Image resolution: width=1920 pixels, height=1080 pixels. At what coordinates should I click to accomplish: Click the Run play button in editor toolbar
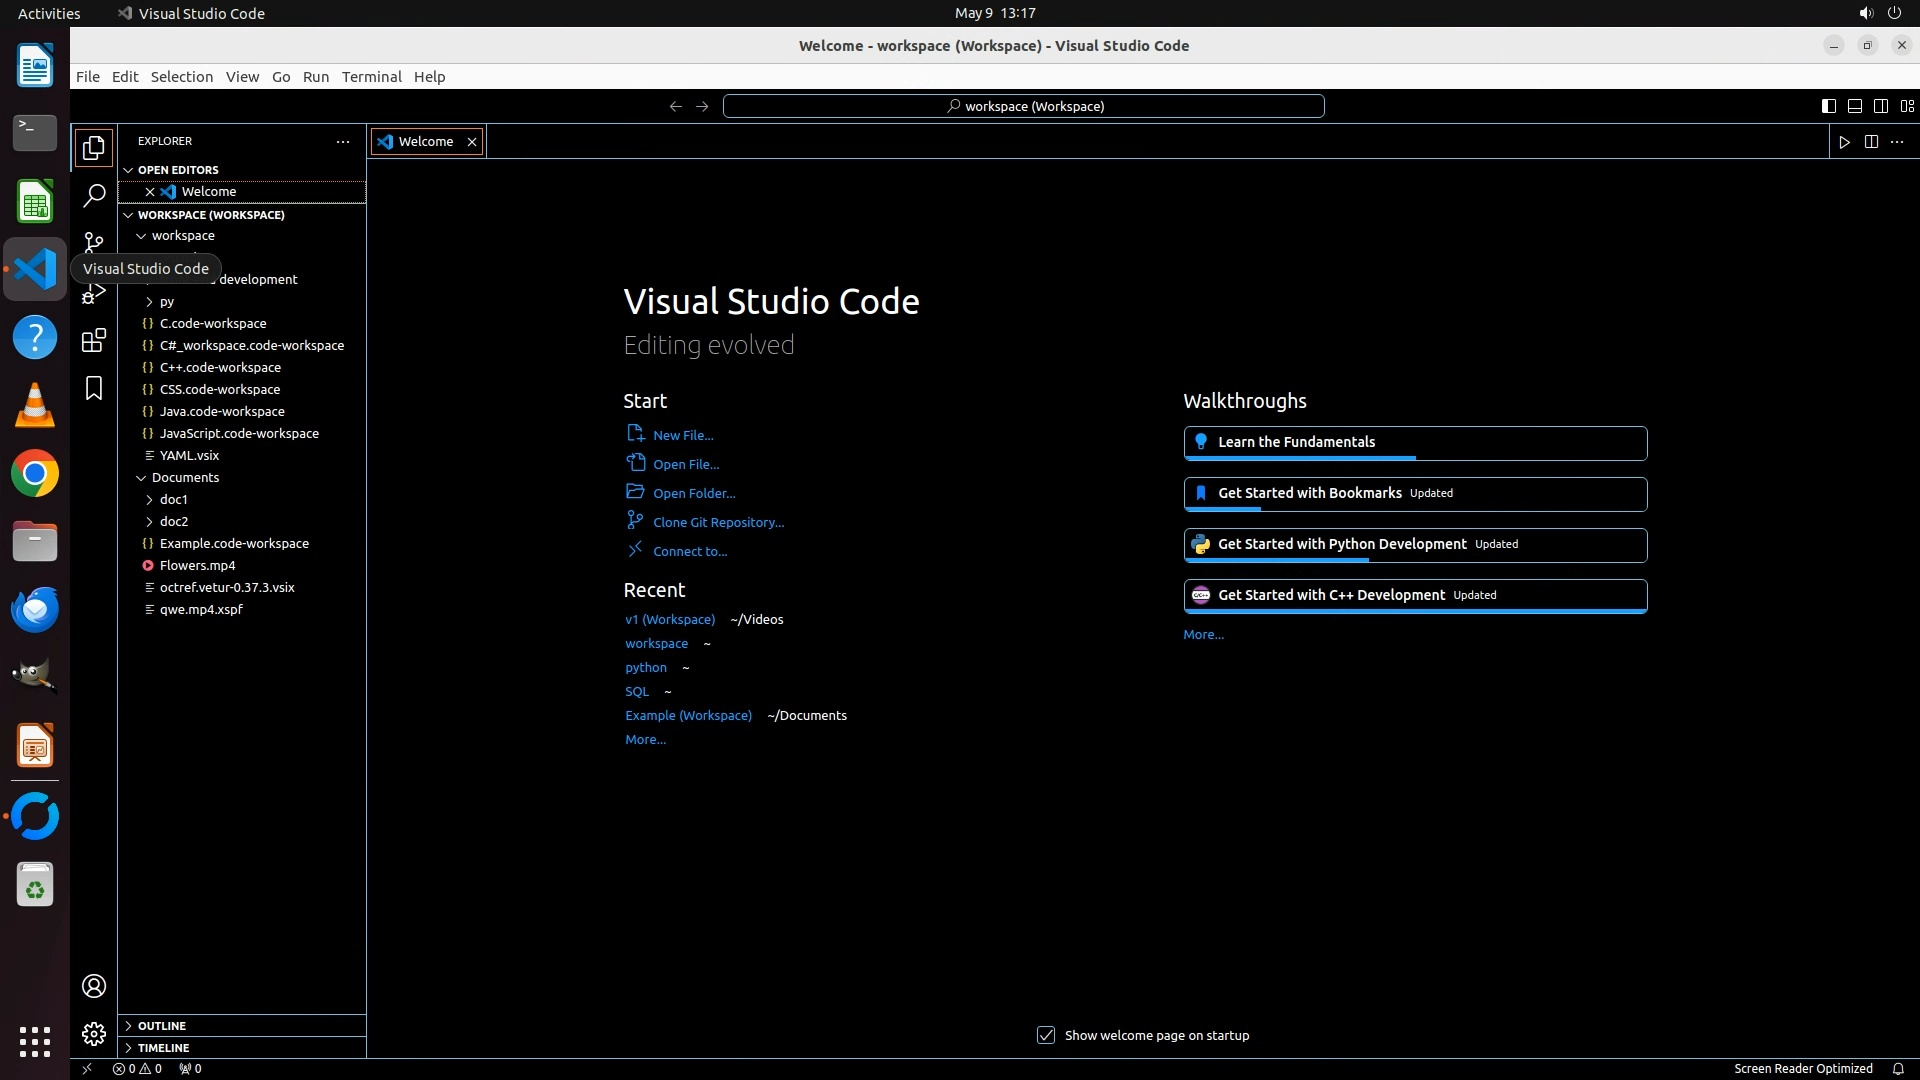pos(1844,142)
